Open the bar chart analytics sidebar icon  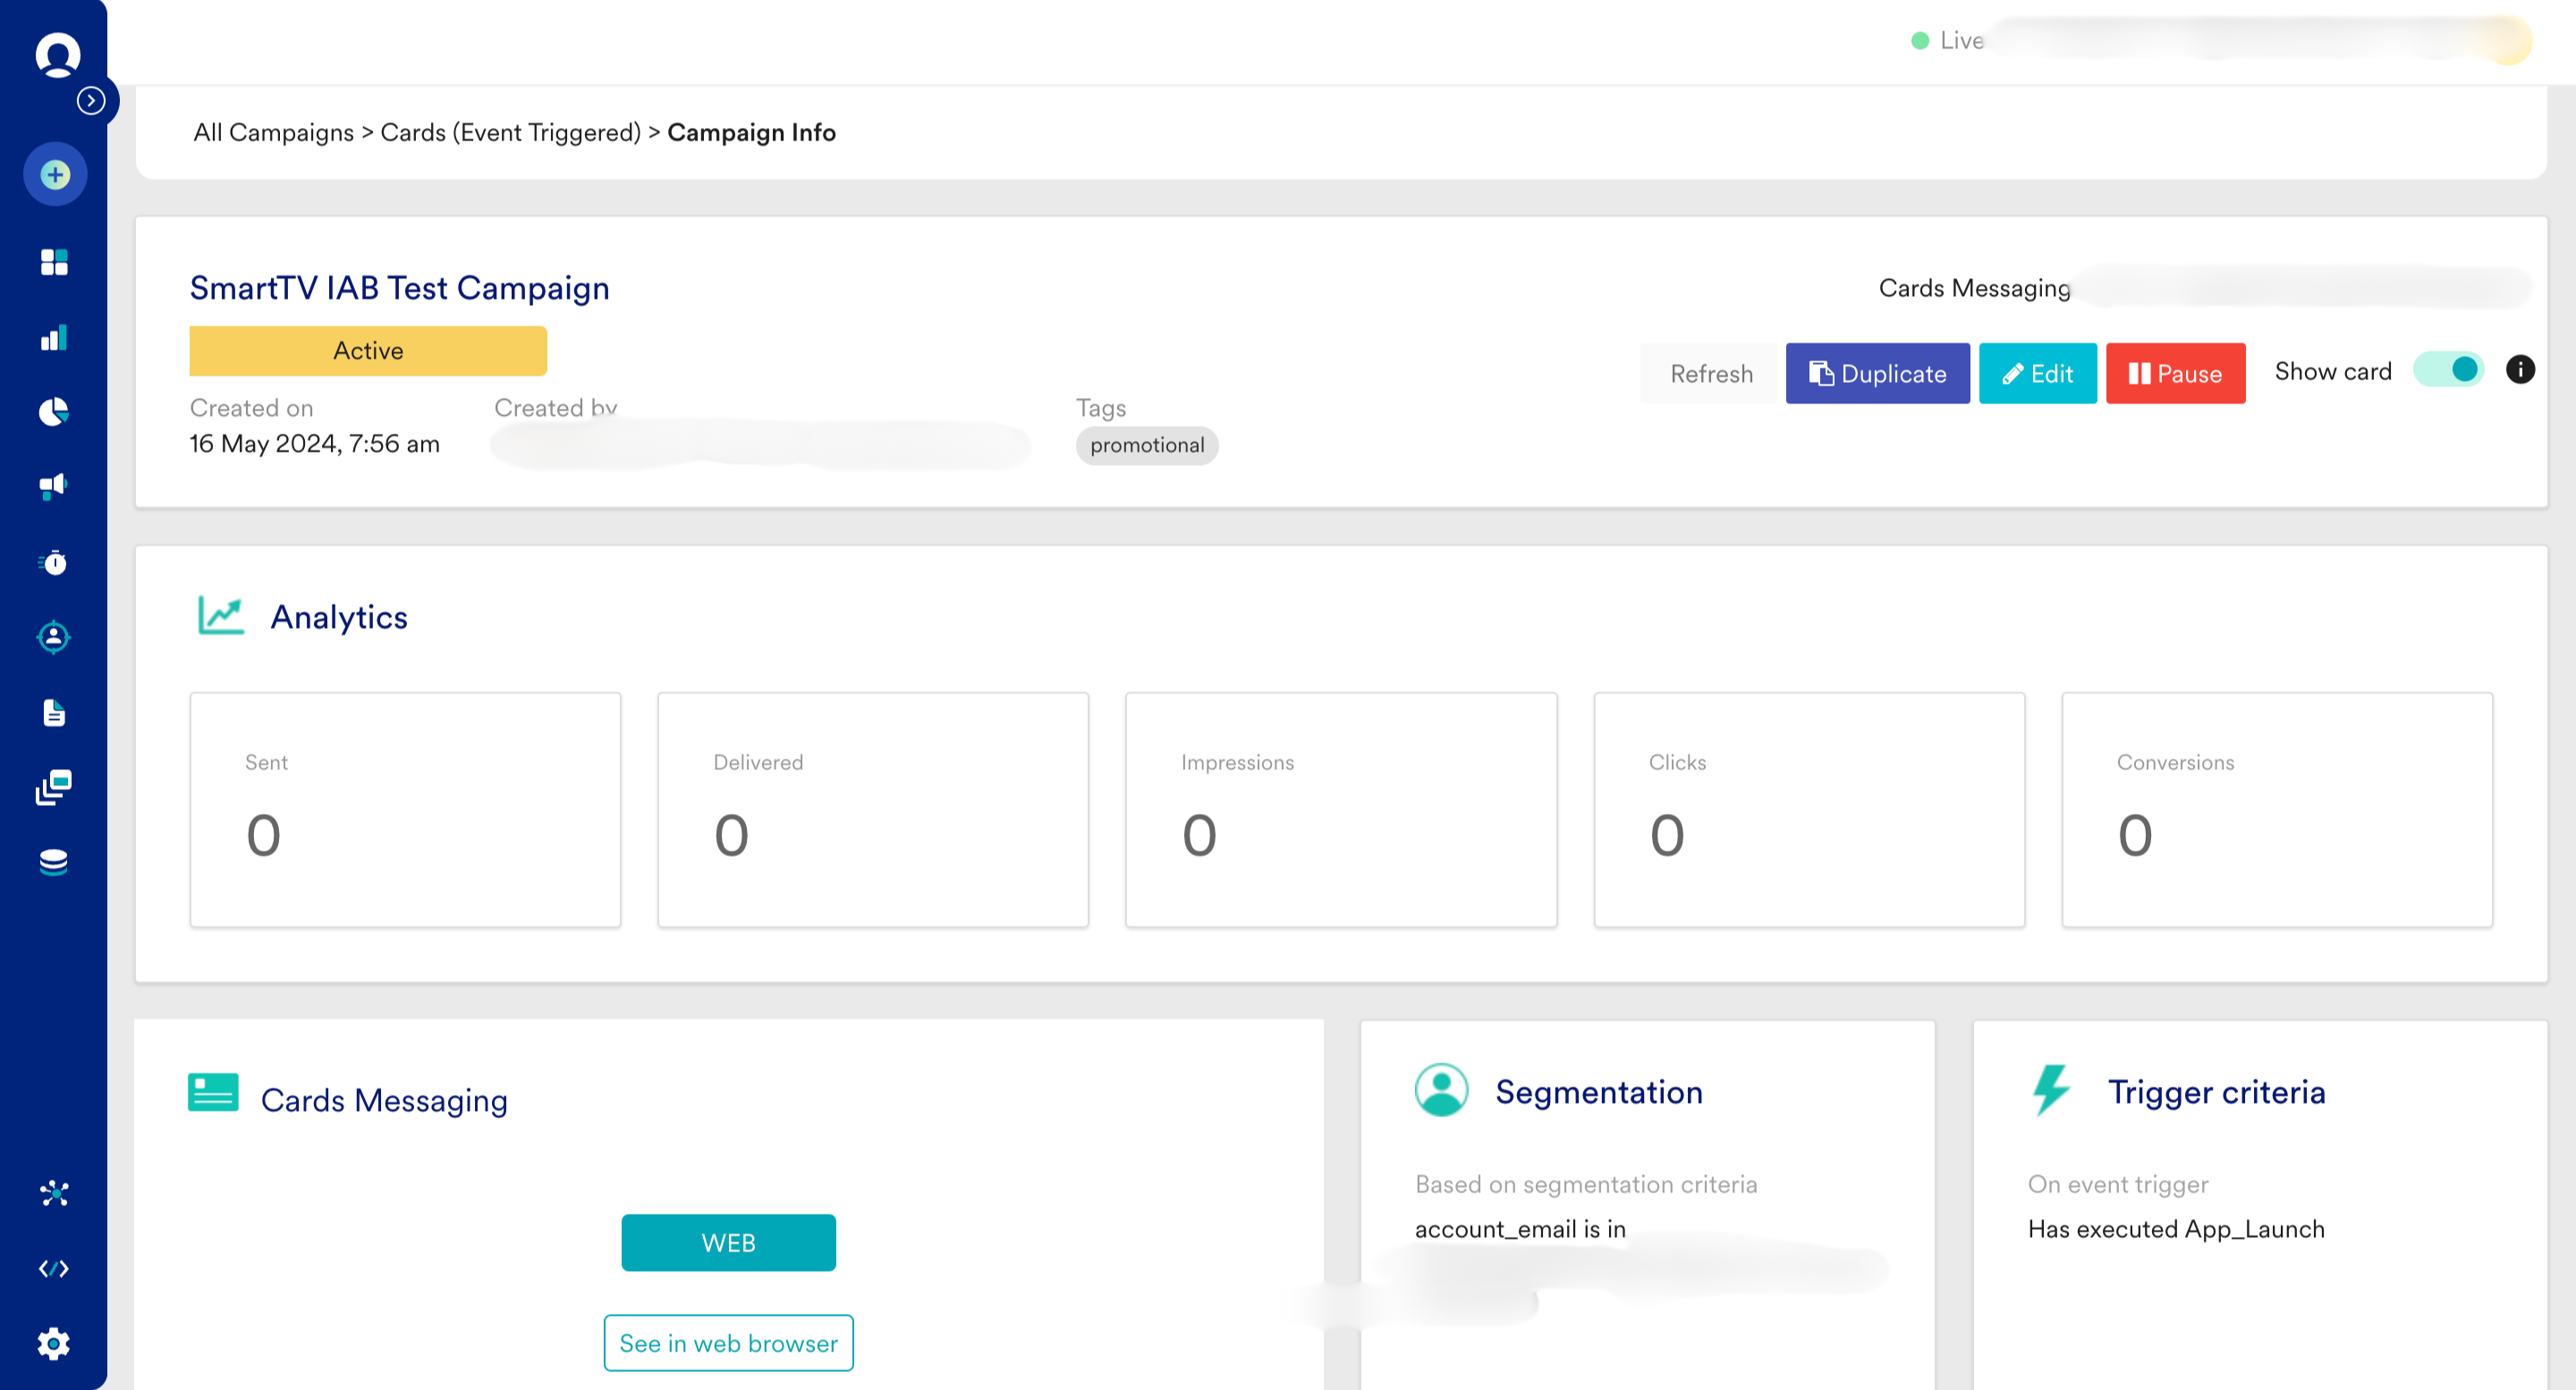pyautogui.click(x=54, y=338)
